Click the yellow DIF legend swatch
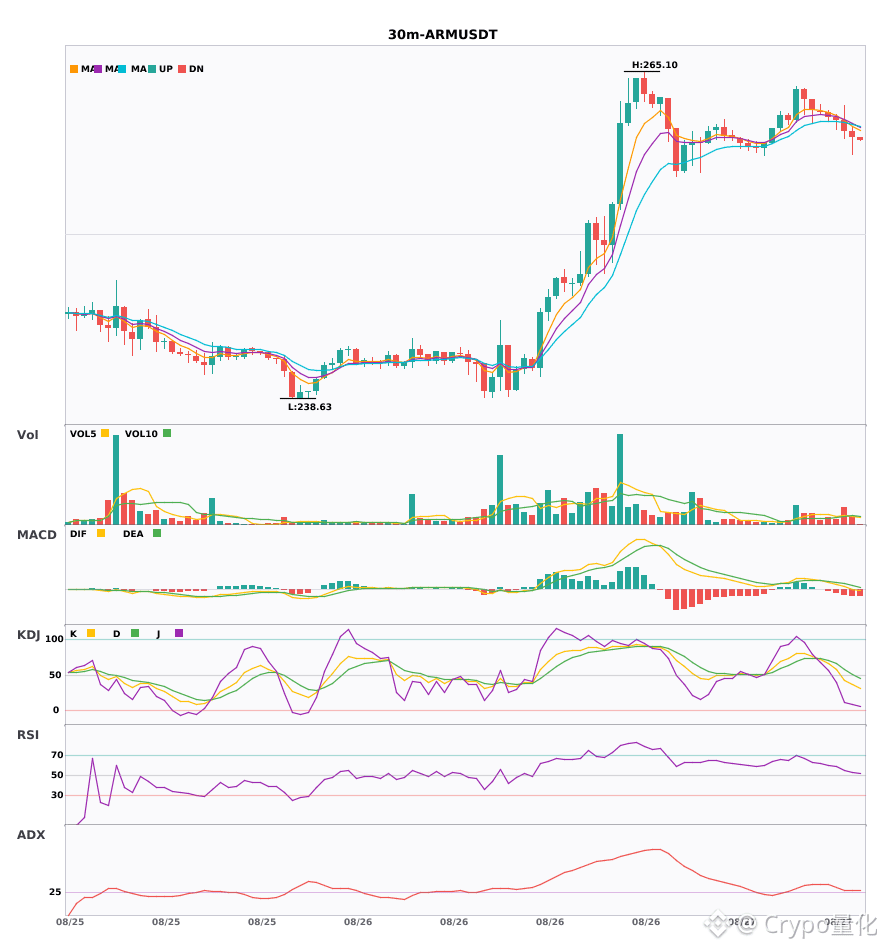Image resolution: width=885 pixels, height=950 pixels. click(101, 533)
